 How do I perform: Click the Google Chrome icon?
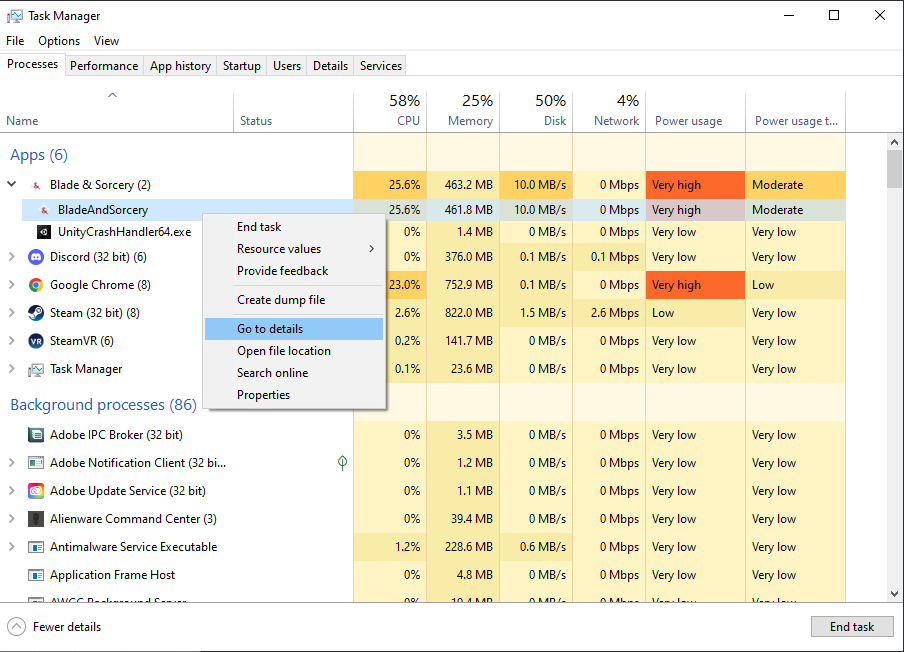[36, 285]
